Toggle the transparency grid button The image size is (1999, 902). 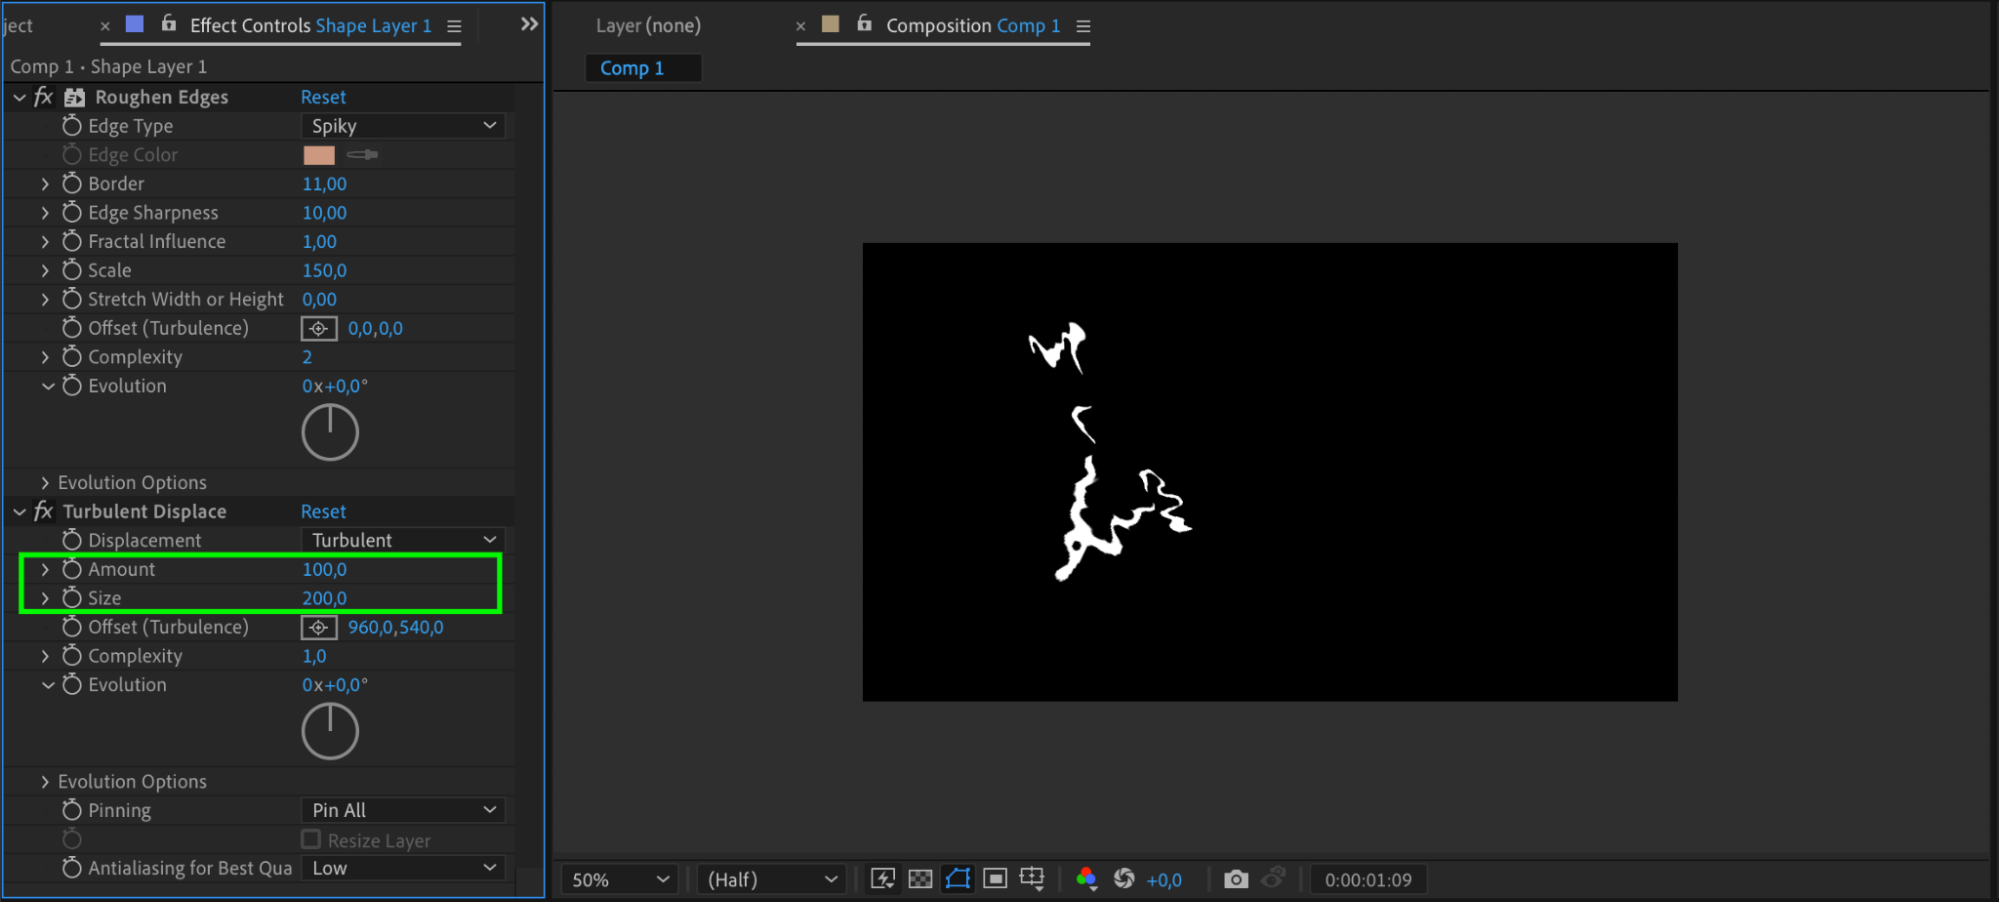pos(920,879)
